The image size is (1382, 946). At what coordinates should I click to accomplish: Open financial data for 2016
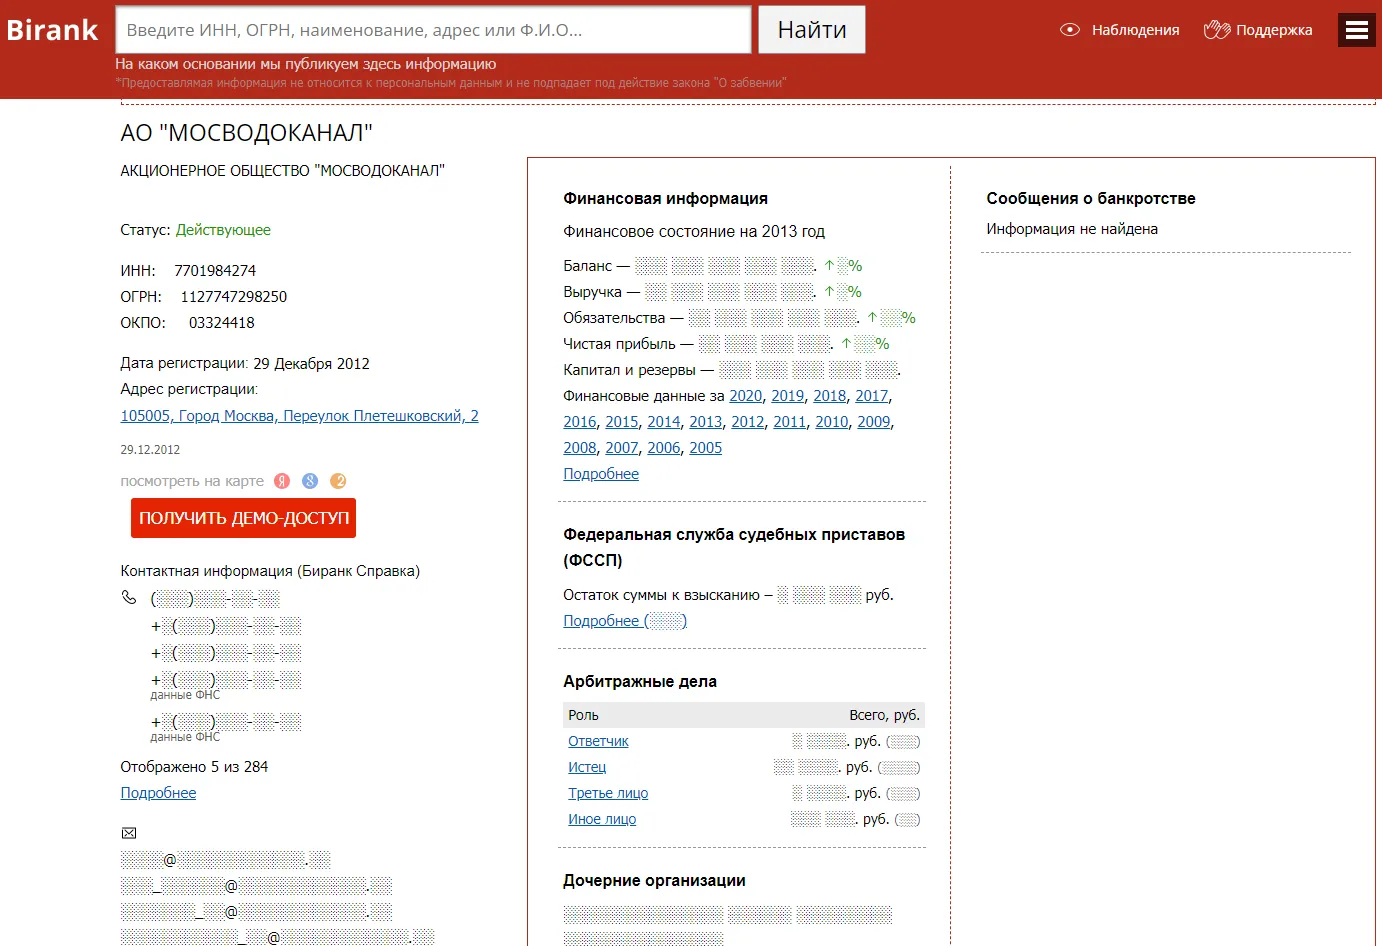(579, 422)
